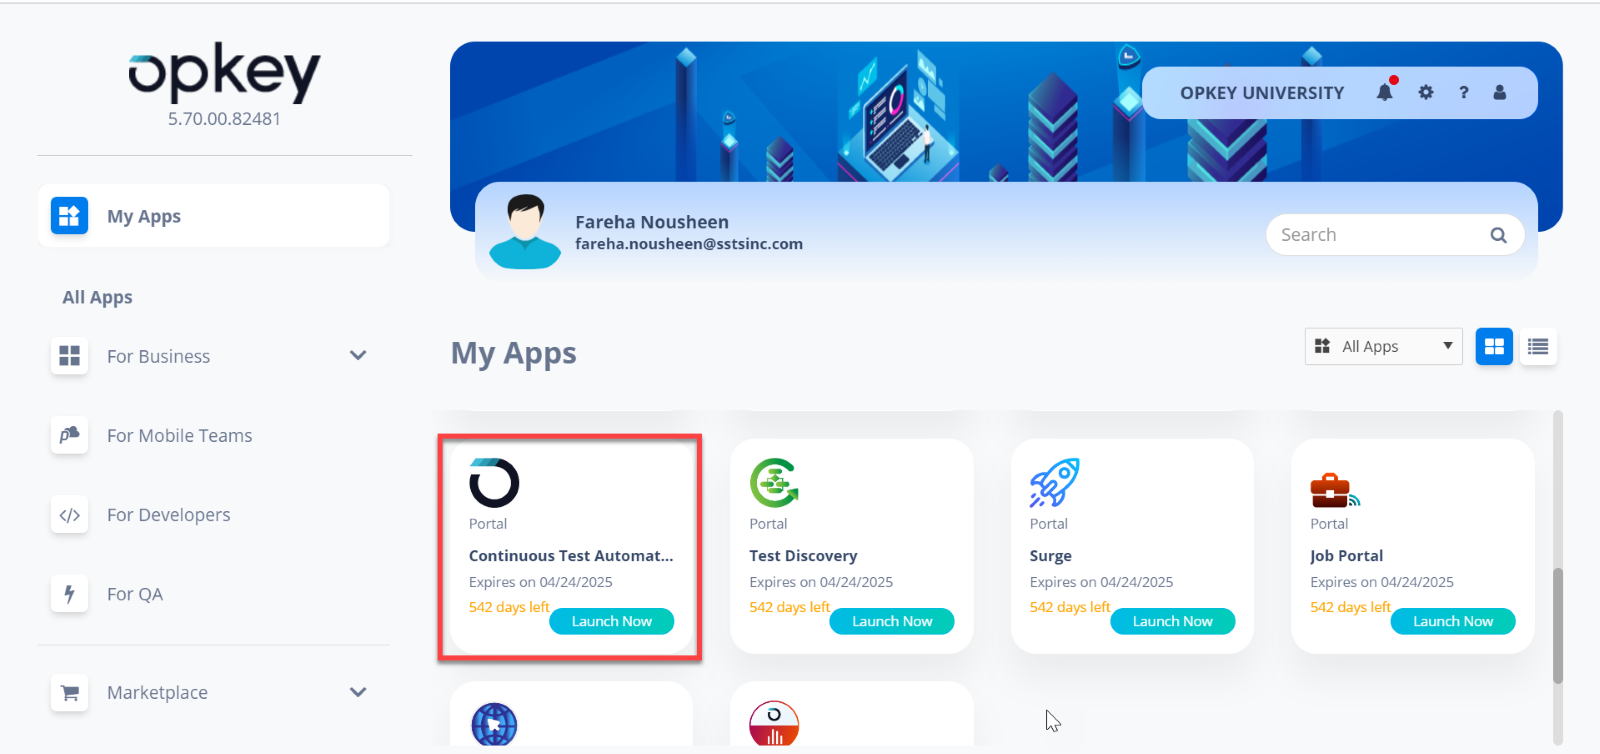Launch Continuous Test Automation app
1600x754 pixels.
(612, 621)
